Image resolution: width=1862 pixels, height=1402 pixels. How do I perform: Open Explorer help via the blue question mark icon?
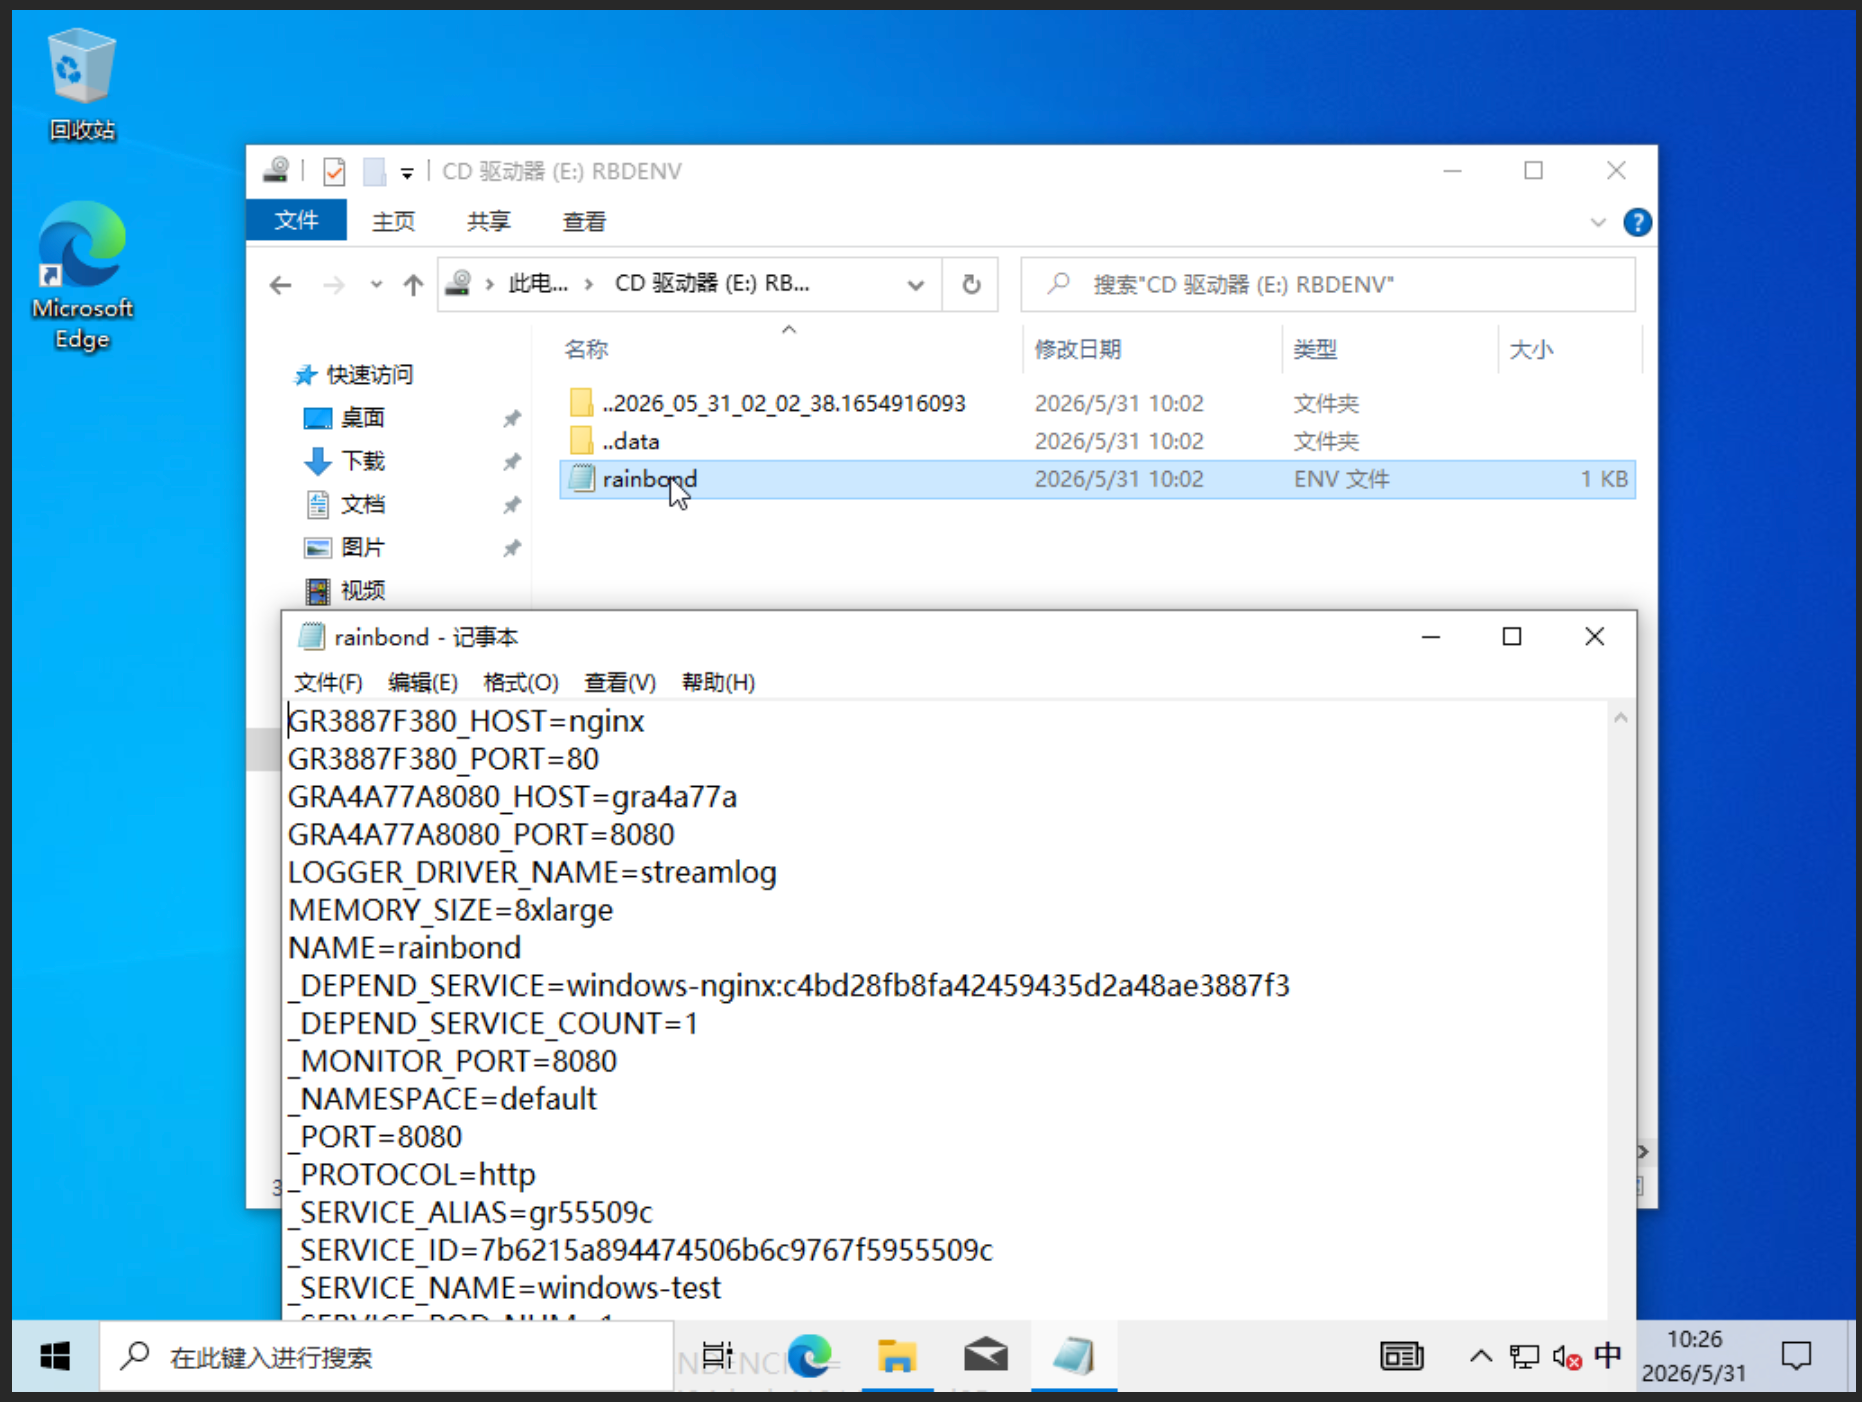1637,222
